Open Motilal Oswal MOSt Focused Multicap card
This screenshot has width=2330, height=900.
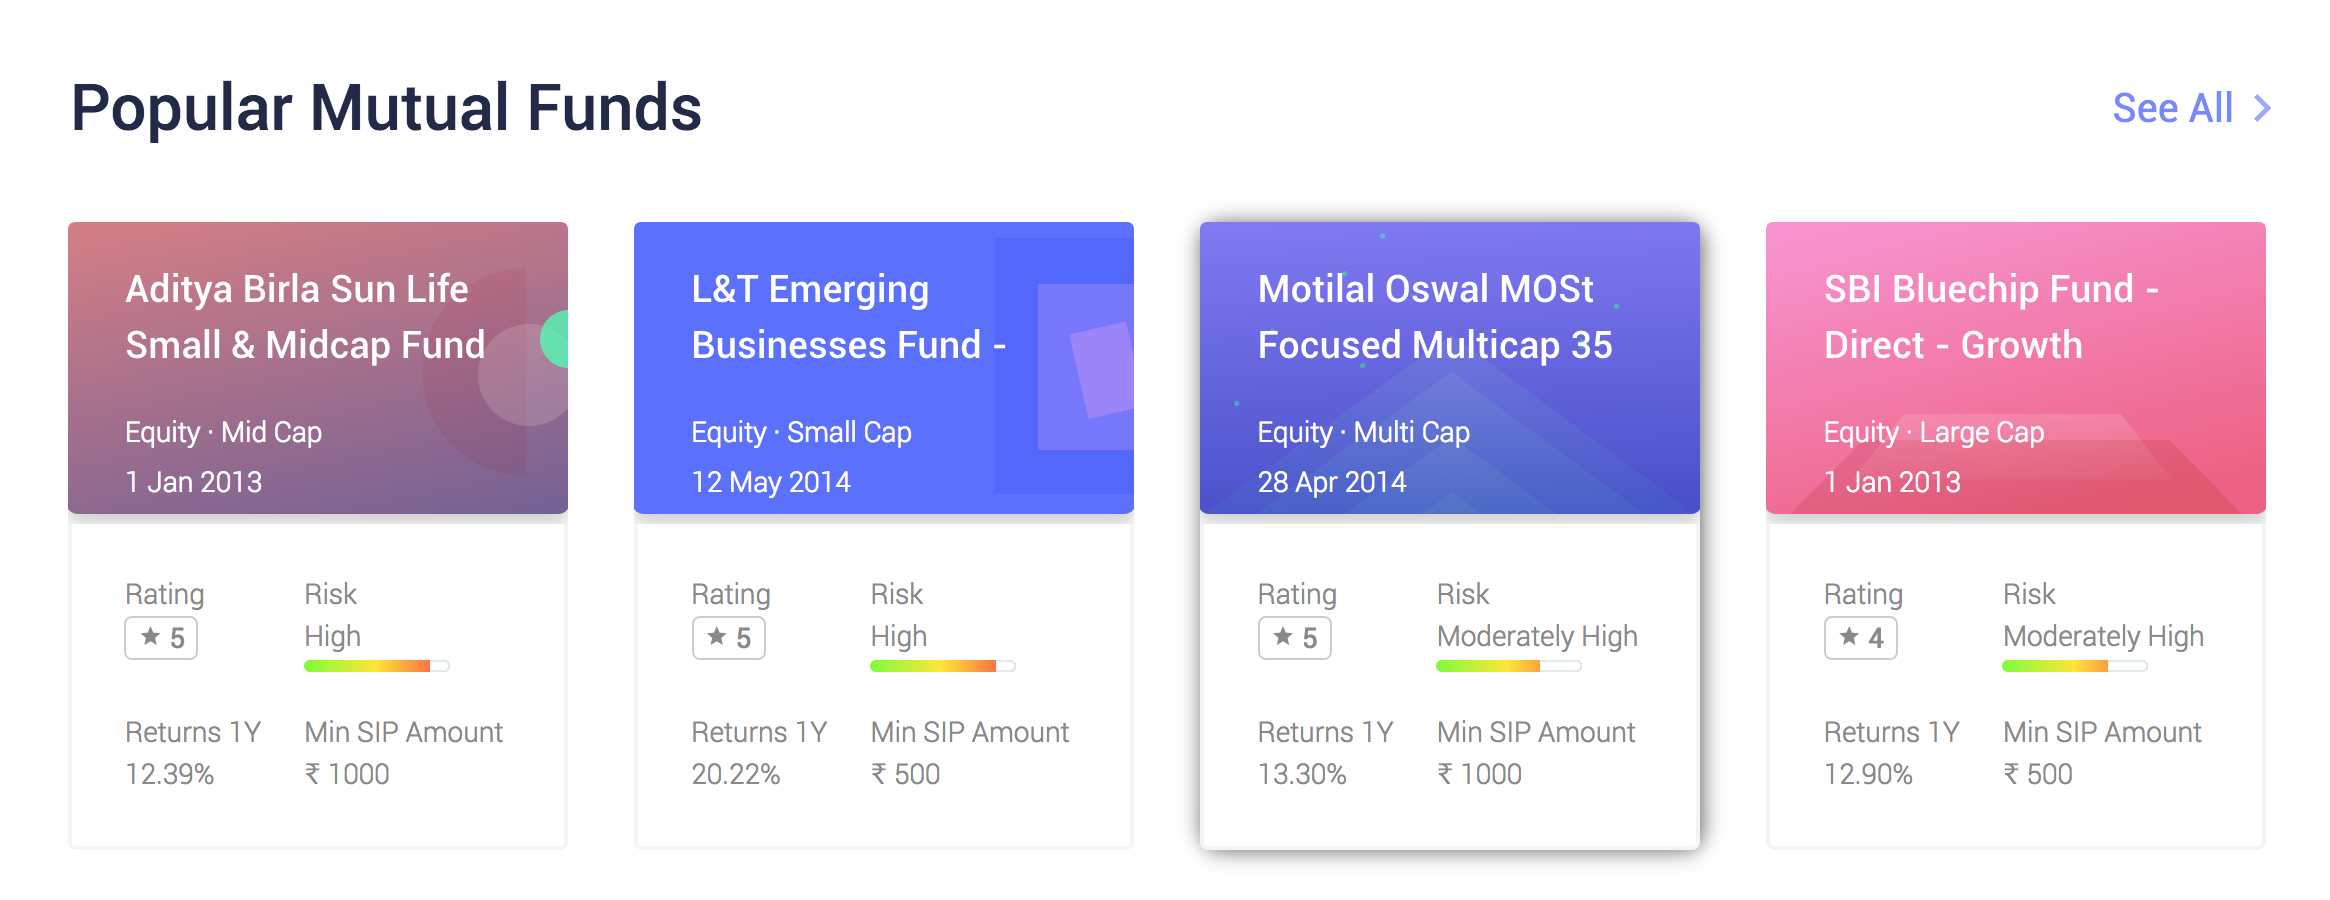(1434, 317)
